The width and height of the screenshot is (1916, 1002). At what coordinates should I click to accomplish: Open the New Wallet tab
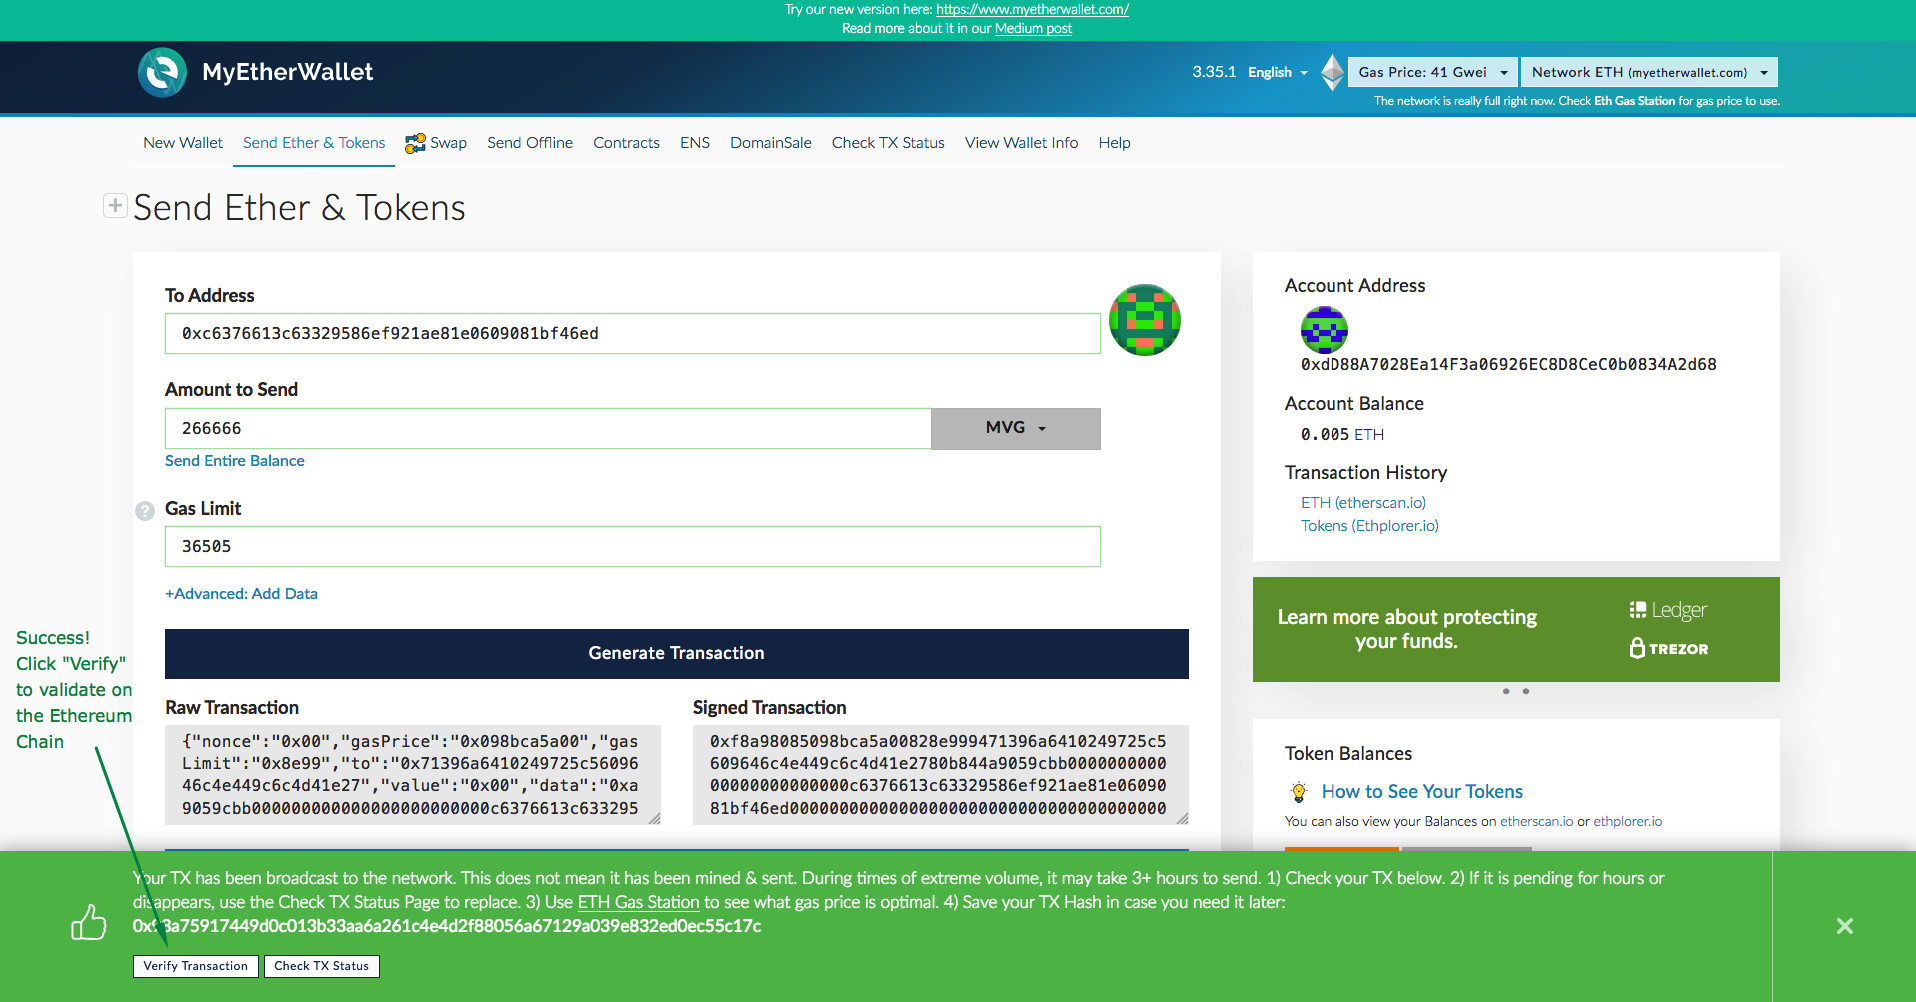click(x=183, y=143)
